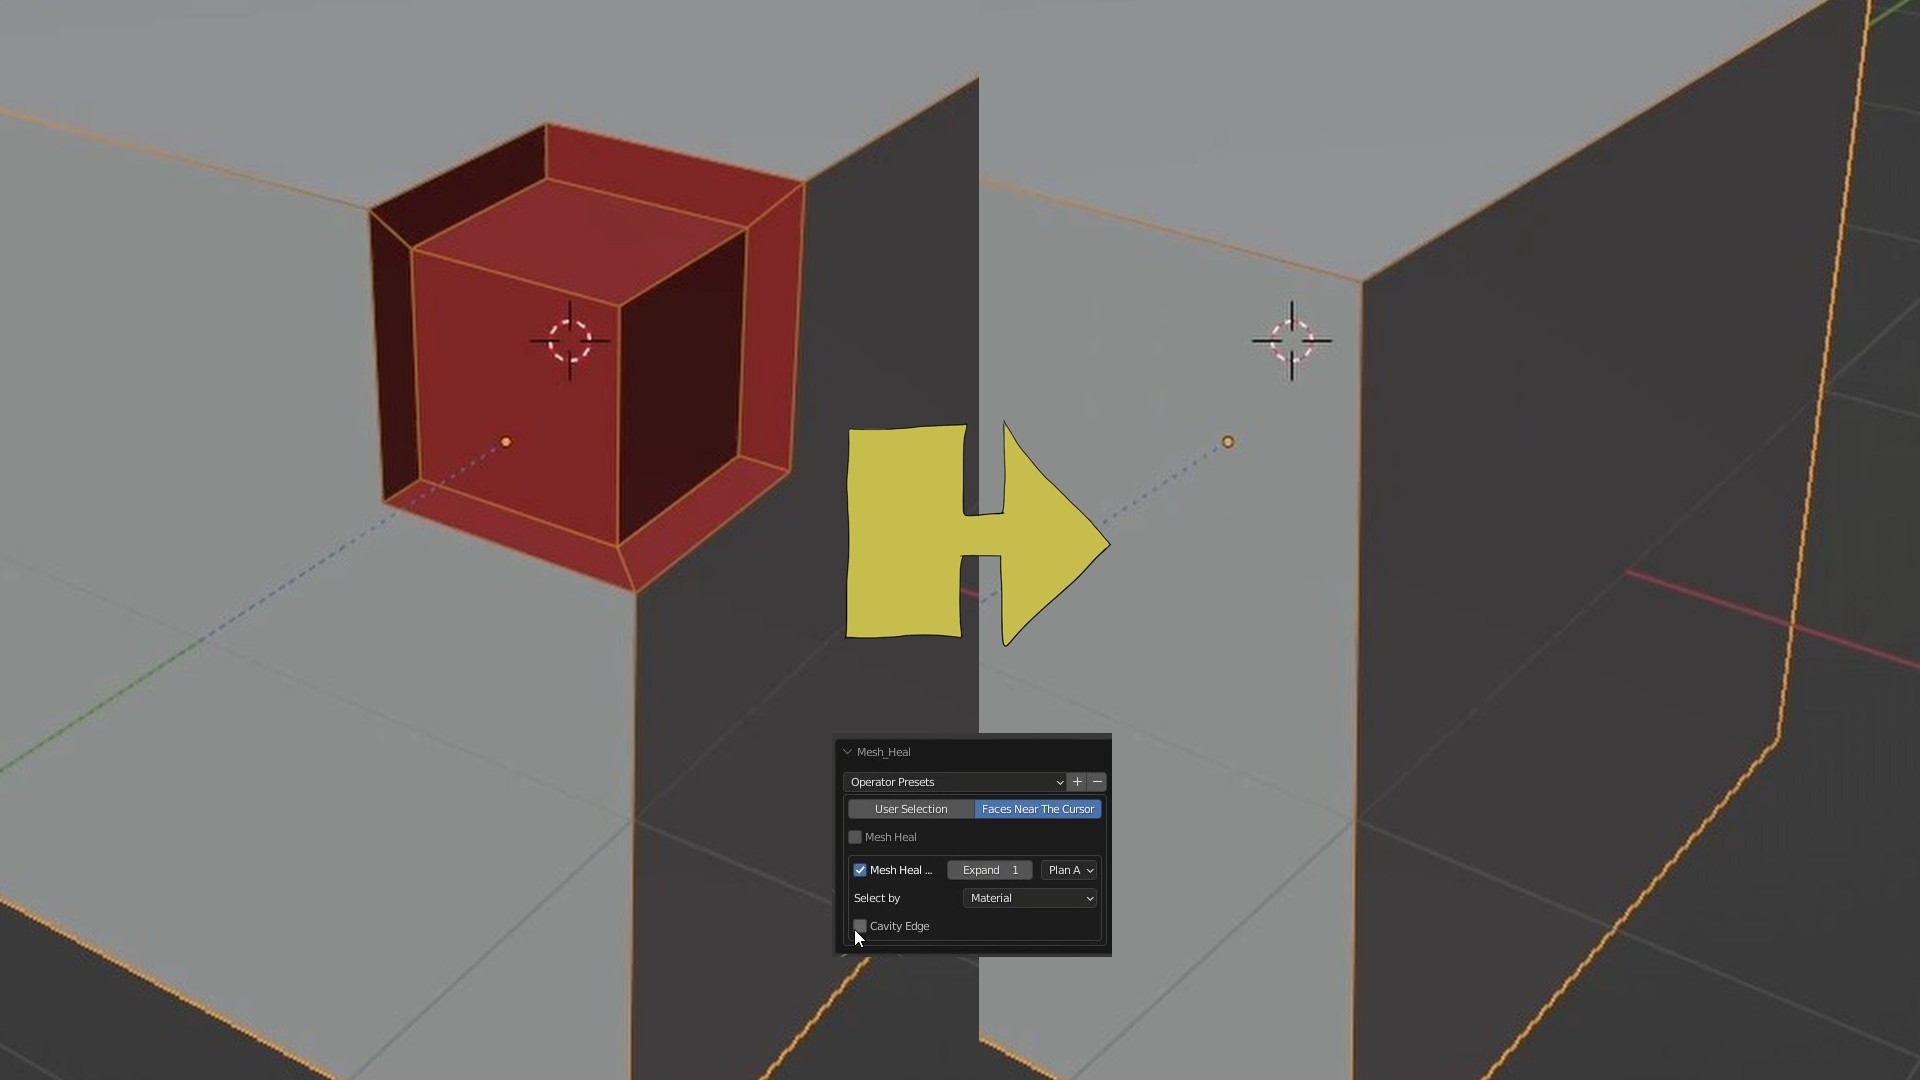Open the Operator Presets dropdown
The image size is (1920, 1080).
coord(955,782)
